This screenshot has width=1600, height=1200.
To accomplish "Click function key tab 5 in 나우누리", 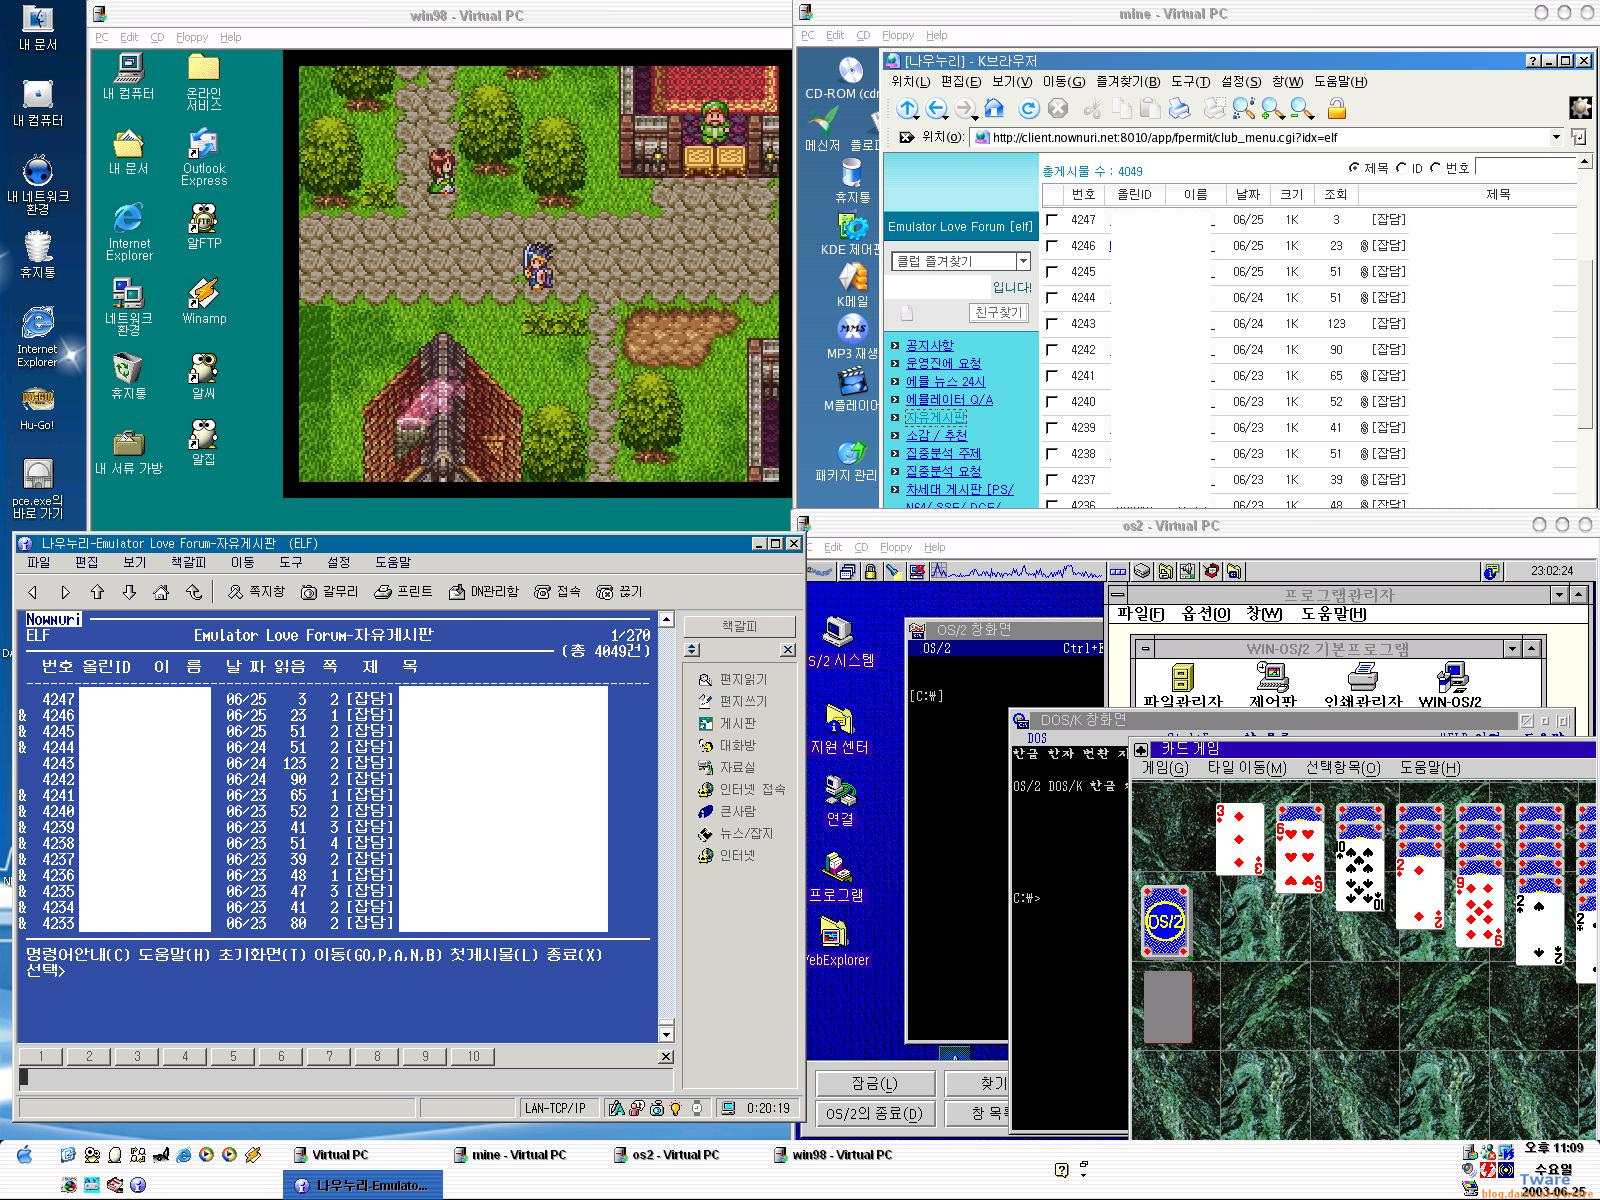I will point(233,1056).
